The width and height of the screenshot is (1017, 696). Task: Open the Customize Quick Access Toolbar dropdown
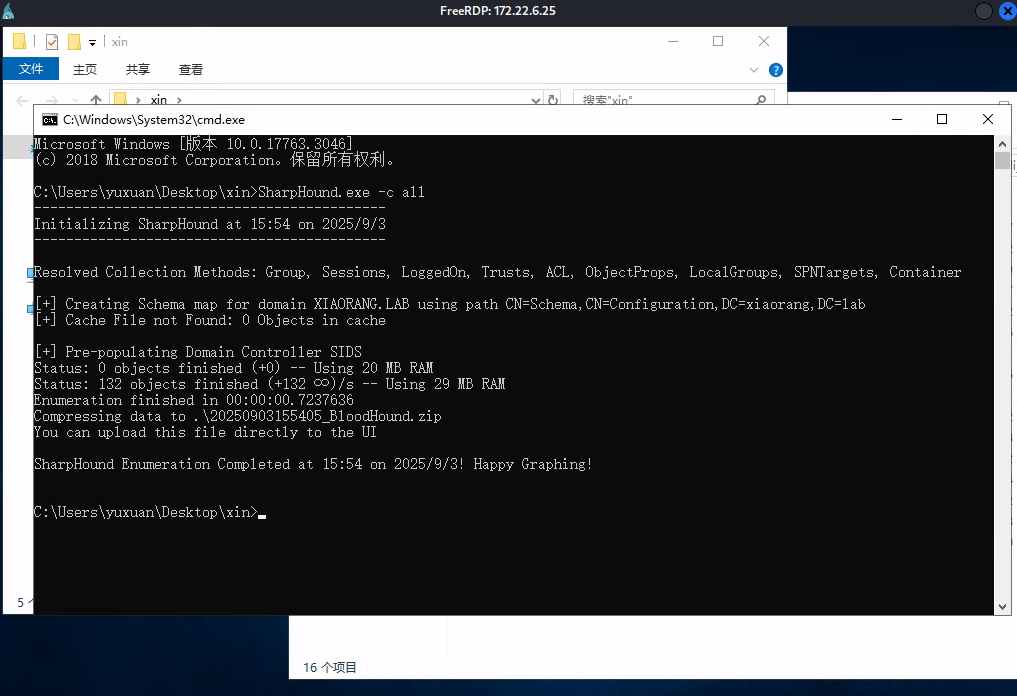(x=92, y=43)
